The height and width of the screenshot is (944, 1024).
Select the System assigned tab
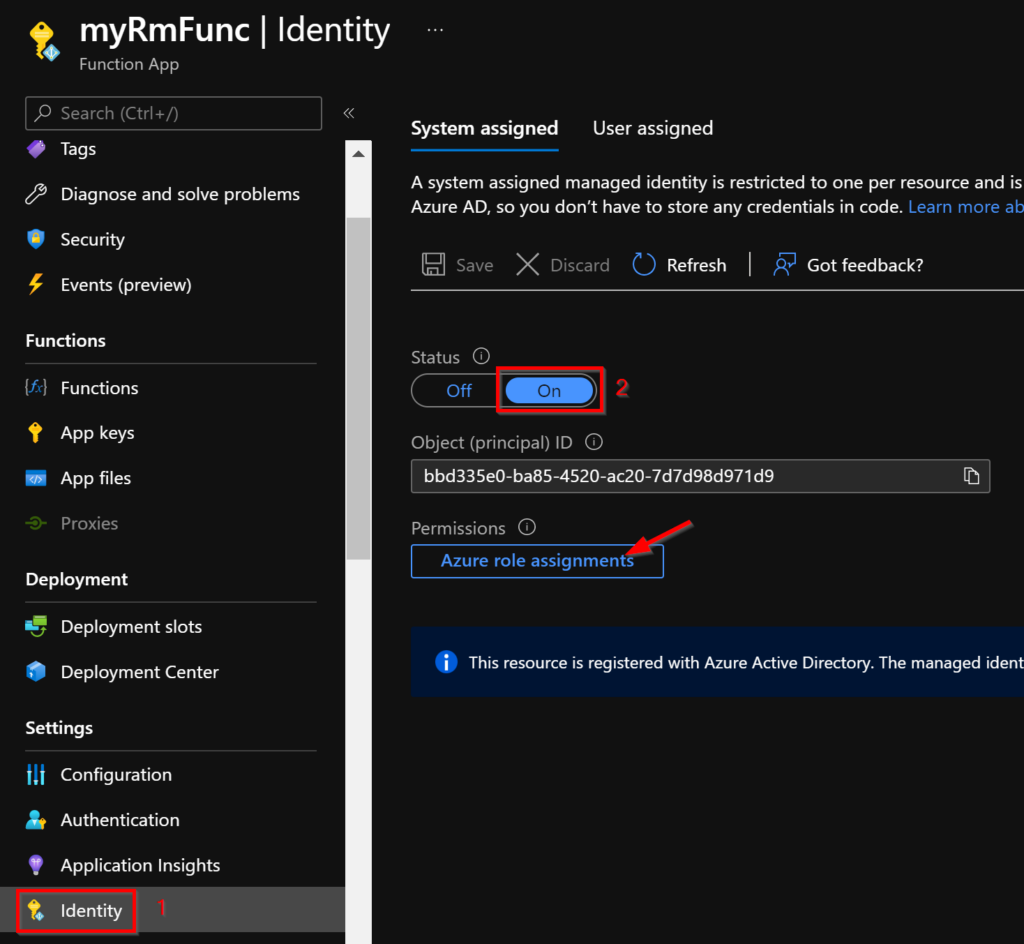point(484,128)
